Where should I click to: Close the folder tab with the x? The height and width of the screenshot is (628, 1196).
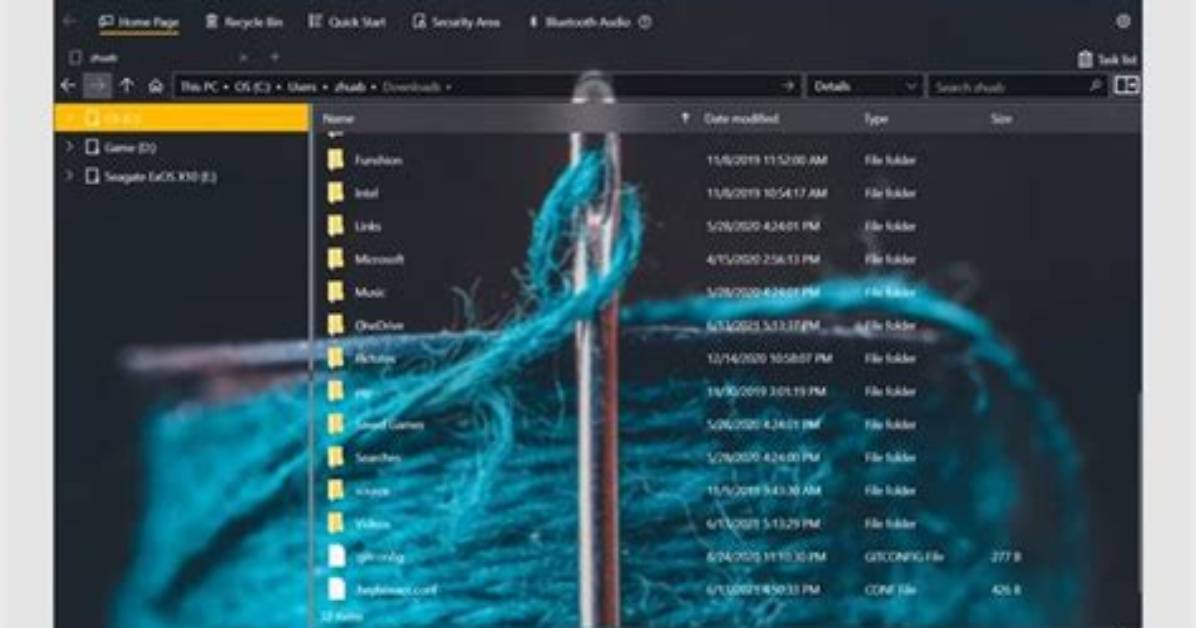[243, 57]
